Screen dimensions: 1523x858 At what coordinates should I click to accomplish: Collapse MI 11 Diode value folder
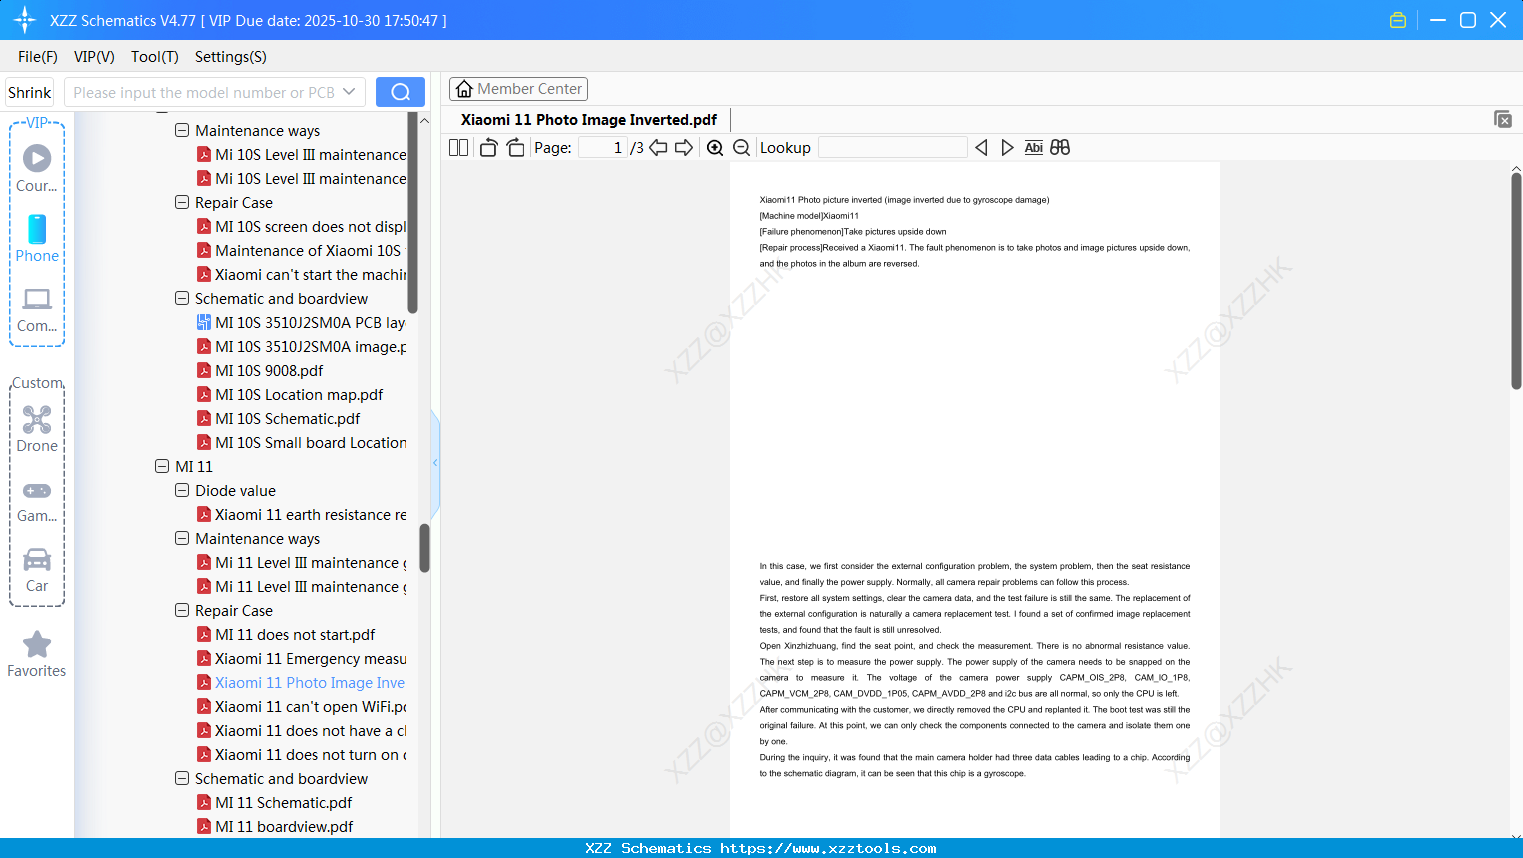click(182, 491)
